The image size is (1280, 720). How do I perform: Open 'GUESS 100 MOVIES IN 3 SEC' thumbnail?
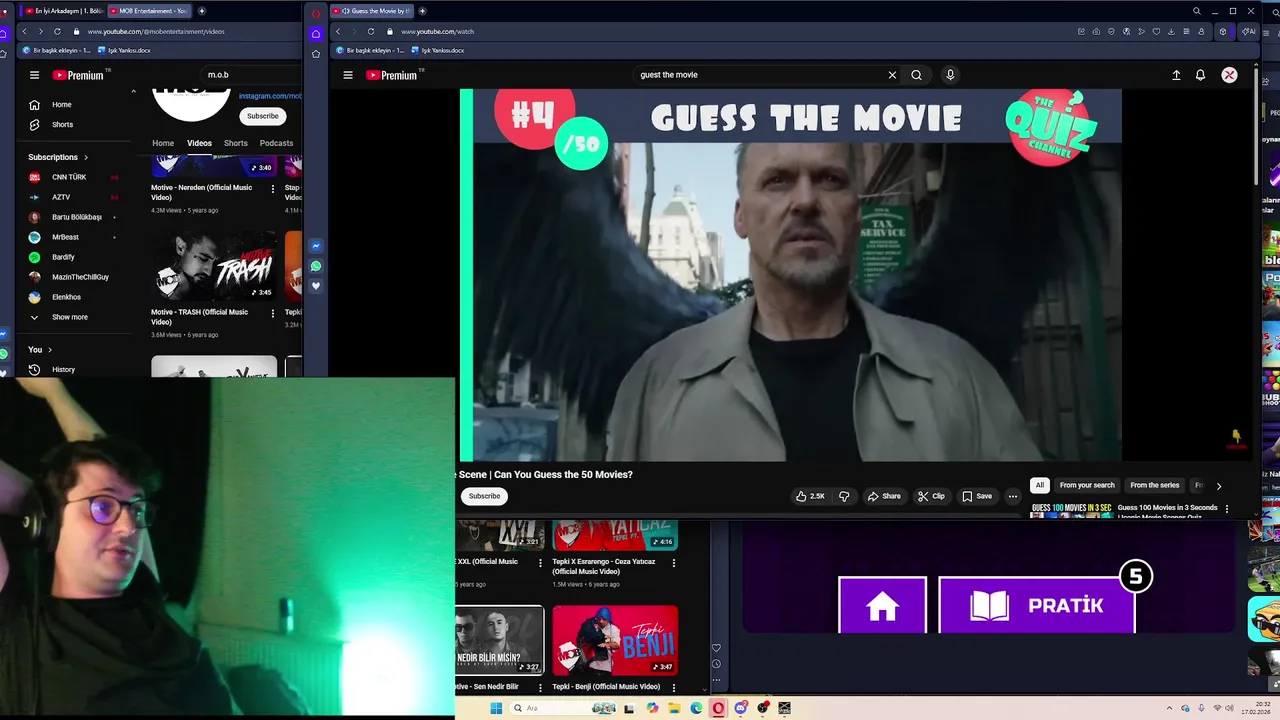[x=1071, y=509]
